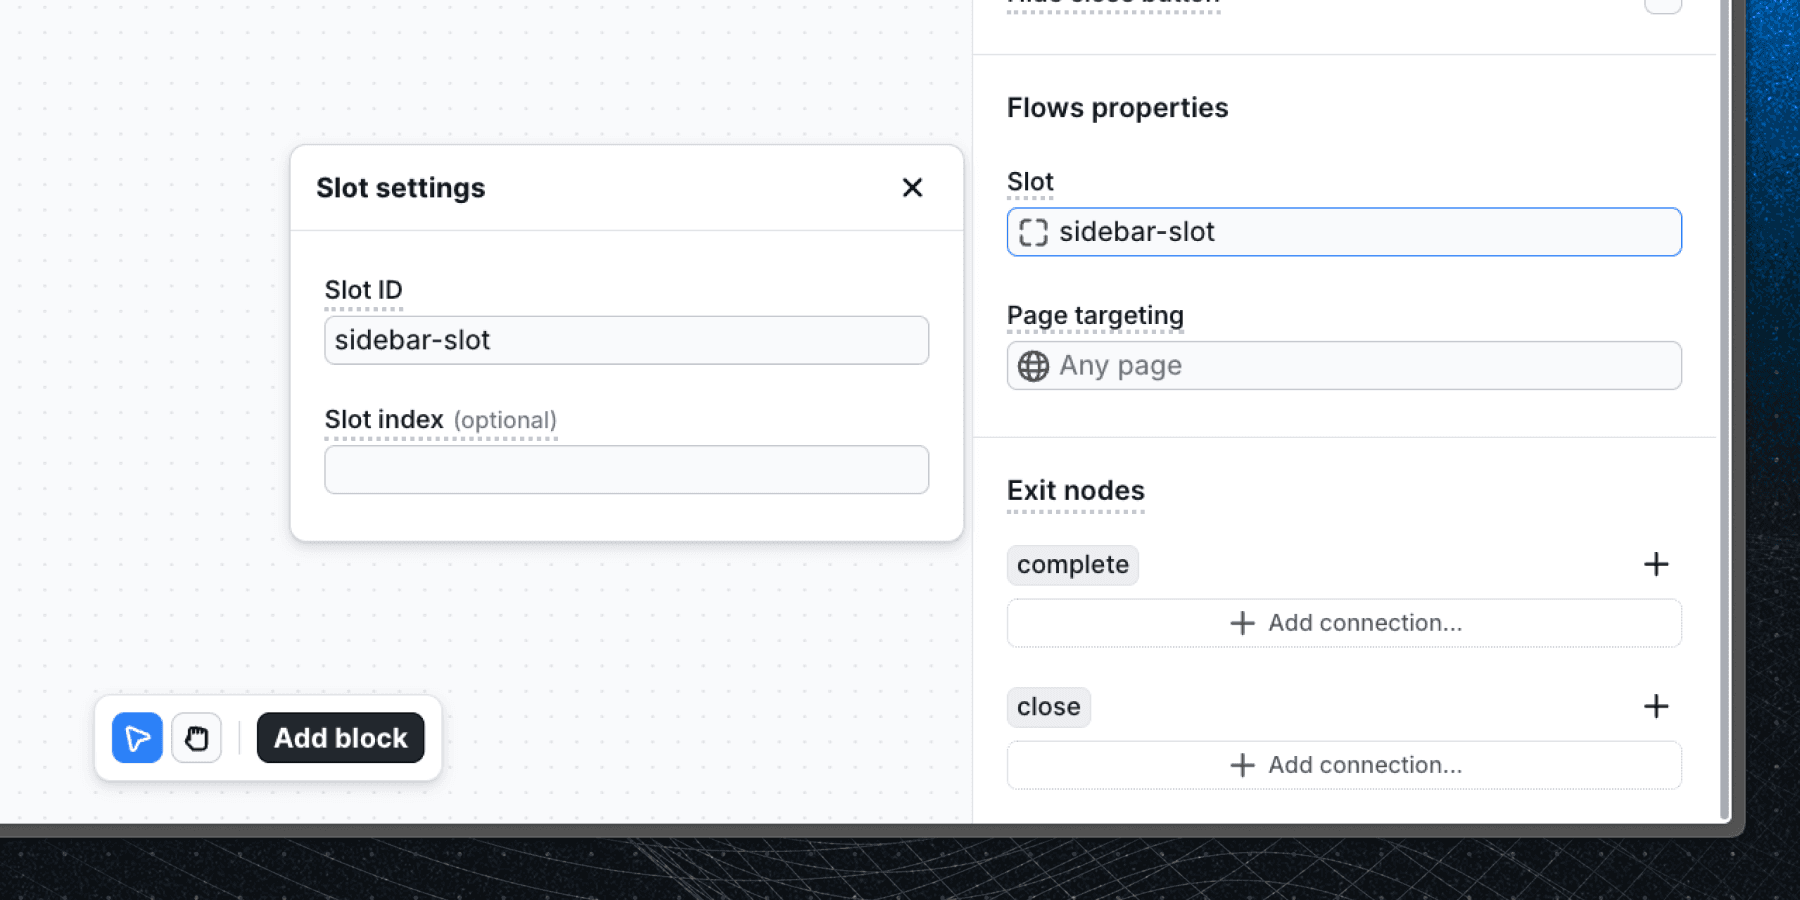The width and height of the screenshot is (1800, 900).
Task: Toggle the checkbox at panel top right
Action: pyautogui.click(x=1662, y=5)
